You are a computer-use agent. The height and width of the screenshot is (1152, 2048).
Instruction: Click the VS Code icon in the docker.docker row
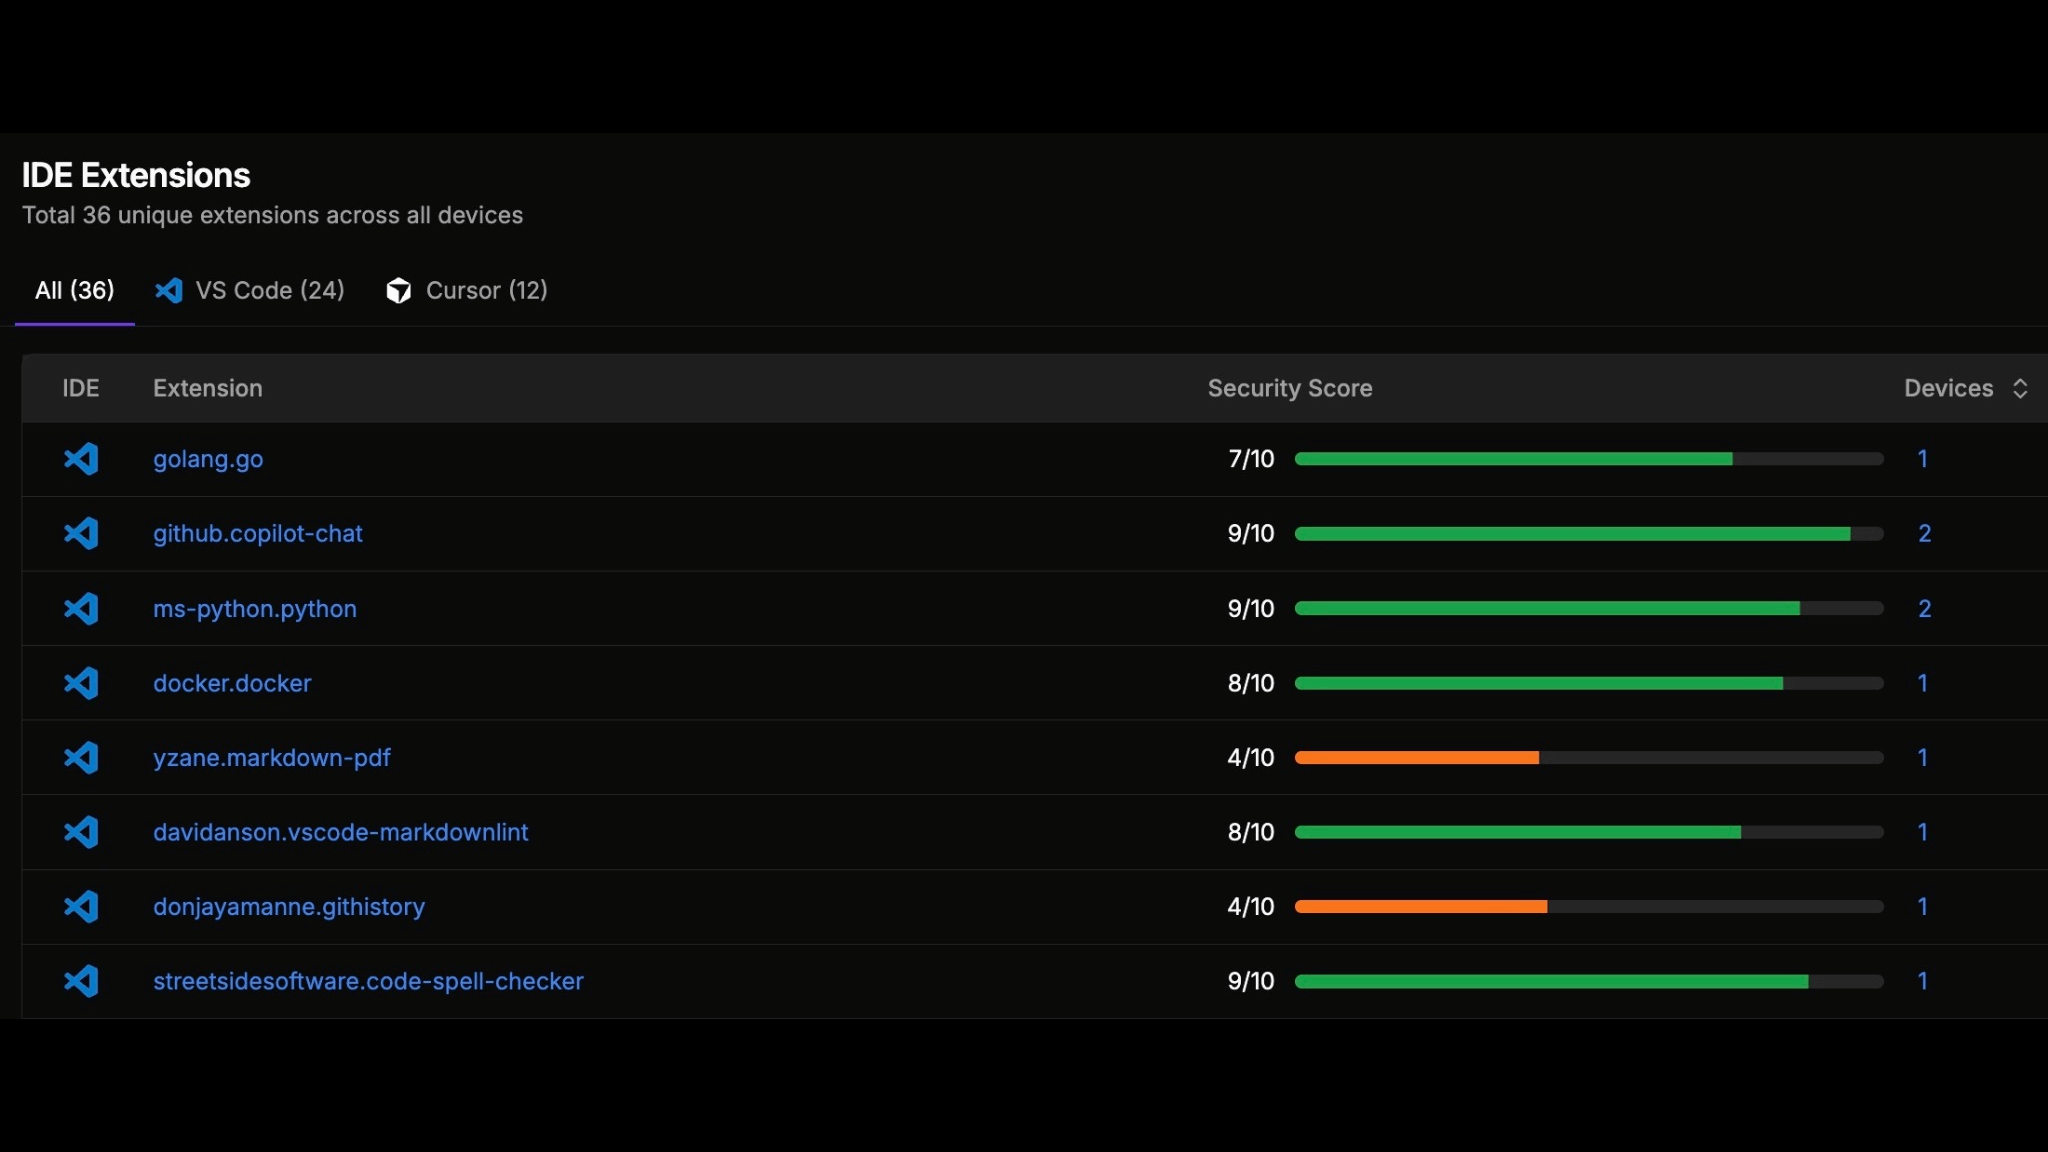[81, 683]
